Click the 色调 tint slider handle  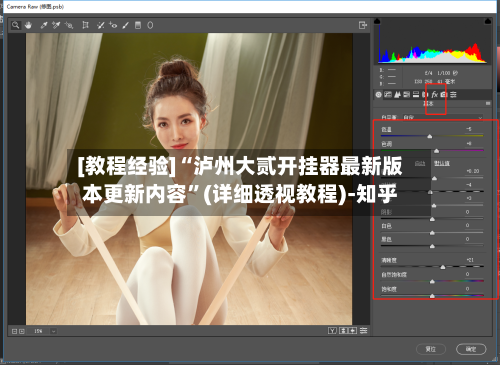point(437,151)
